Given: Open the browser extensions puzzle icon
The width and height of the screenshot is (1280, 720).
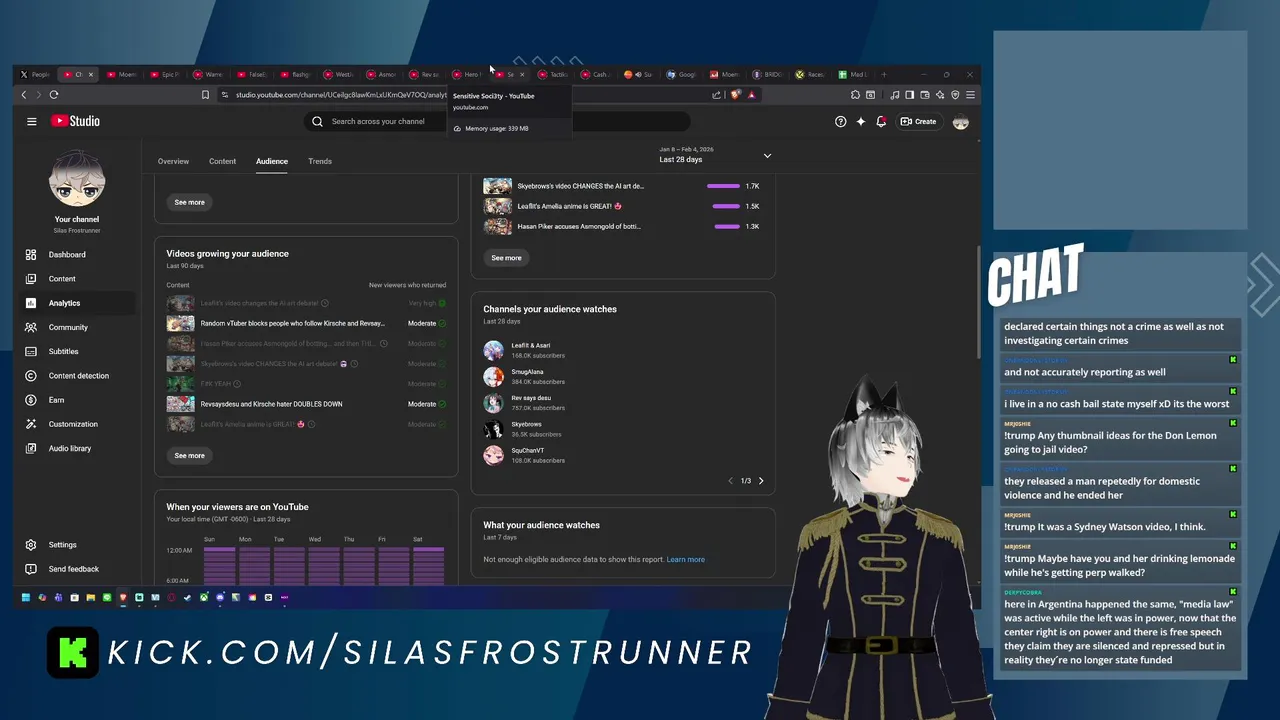Looking at the screenshot, I should coord(855,95).
